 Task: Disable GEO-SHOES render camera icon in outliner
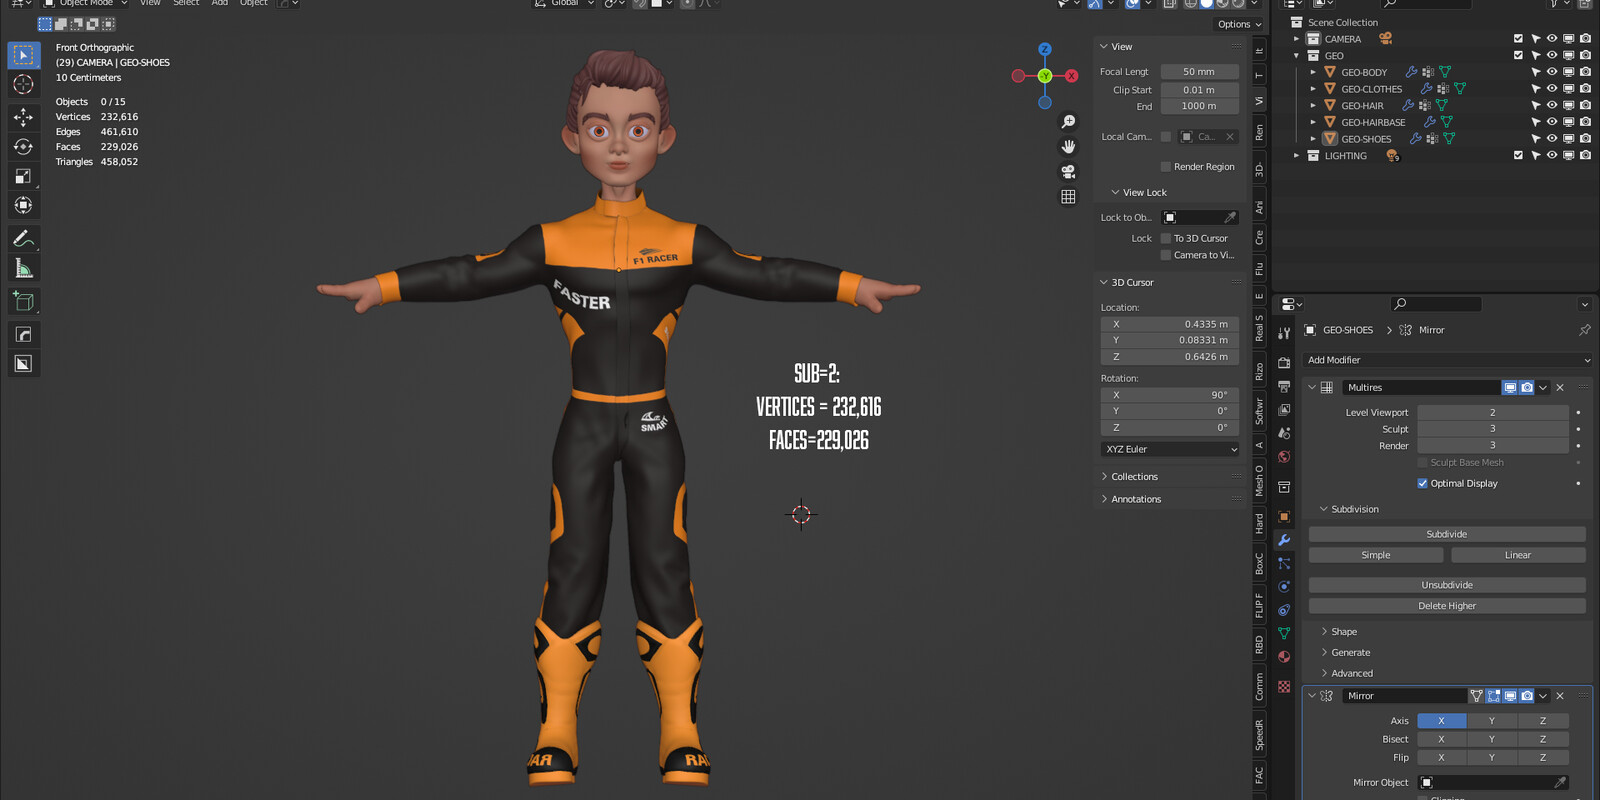tap(1585, 139)
